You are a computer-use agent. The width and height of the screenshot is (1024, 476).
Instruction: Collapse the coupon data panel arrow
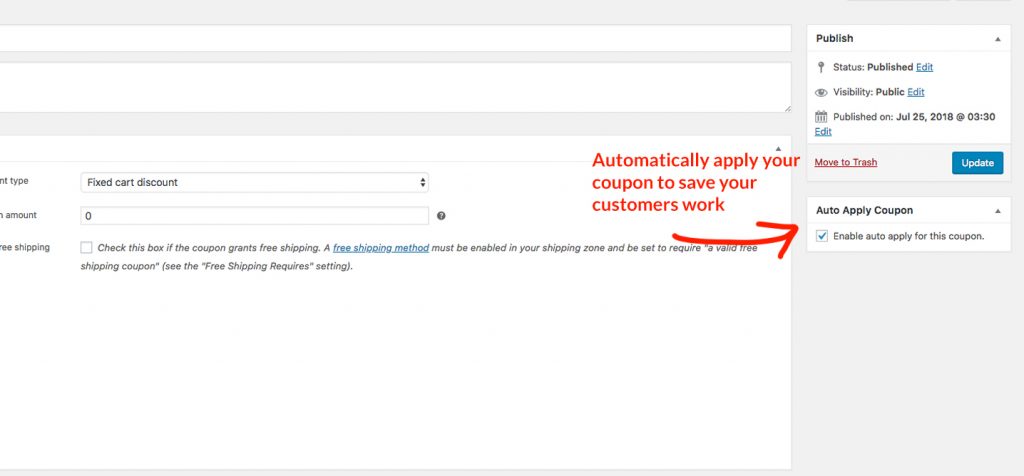[x=778, y=148]
